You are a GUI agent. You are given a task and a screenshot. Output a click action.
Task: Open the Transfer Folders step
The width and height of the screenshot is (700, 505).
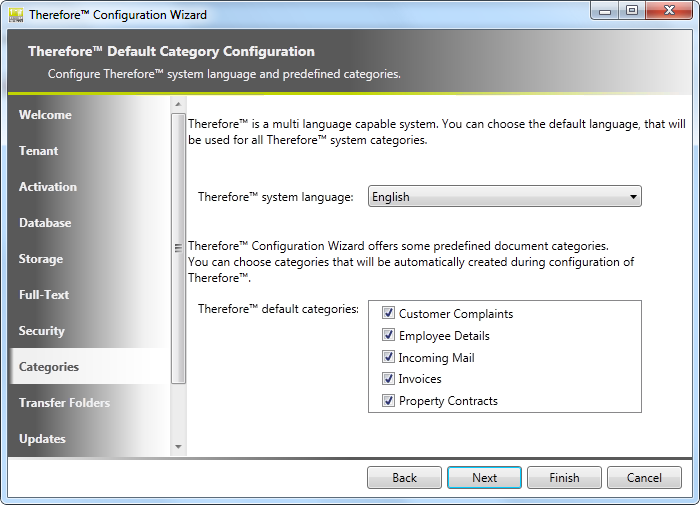[x=64, y=403]
